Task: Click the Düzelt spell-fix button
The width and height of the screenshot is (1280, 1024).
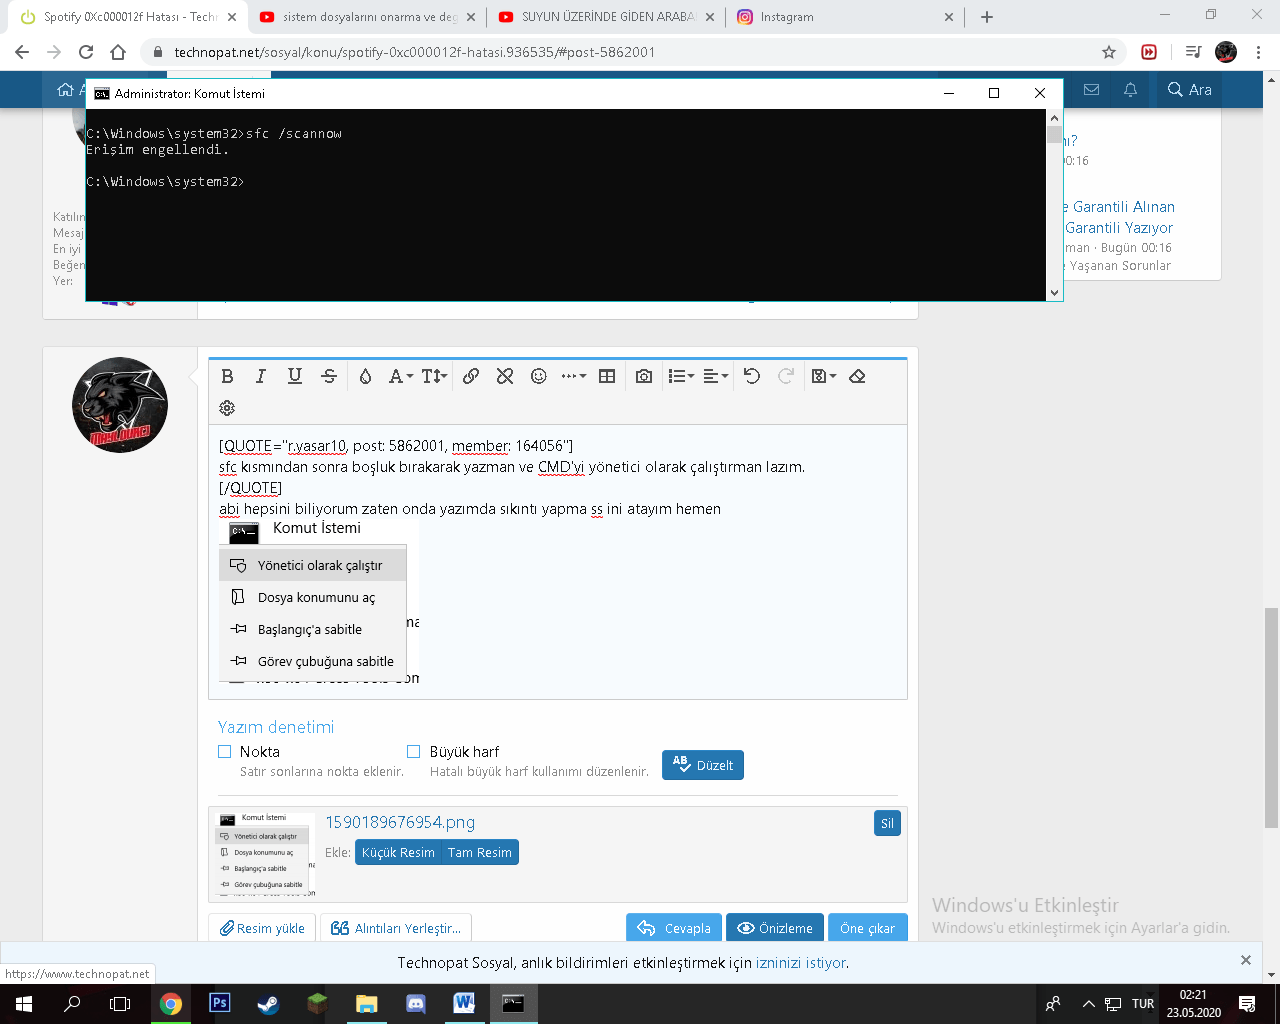Action: click(703, 765)
